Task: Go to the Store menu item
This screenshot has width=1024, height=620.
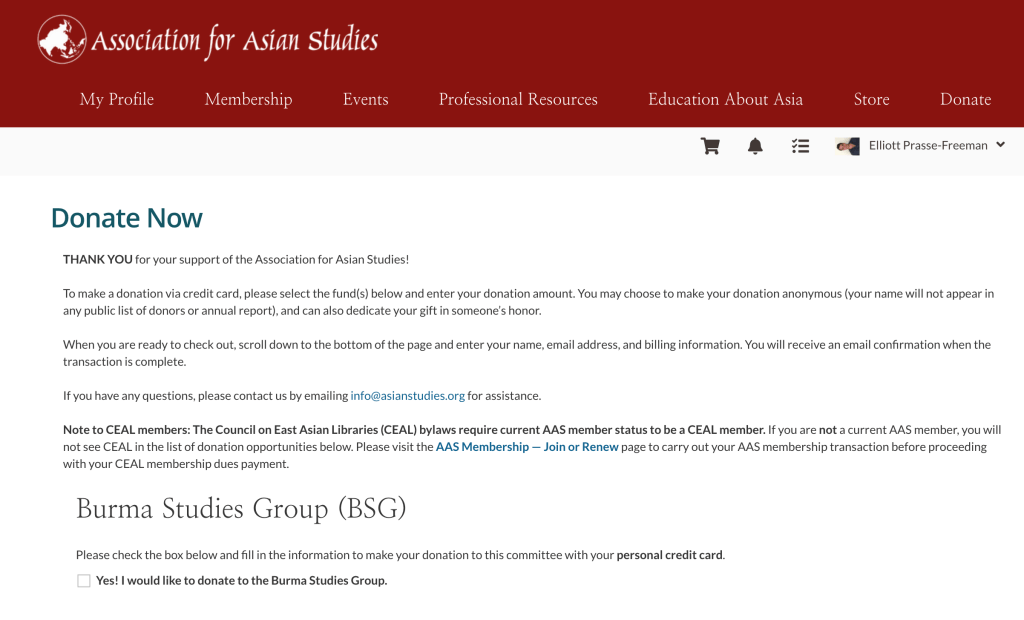Action: point(871,99)
